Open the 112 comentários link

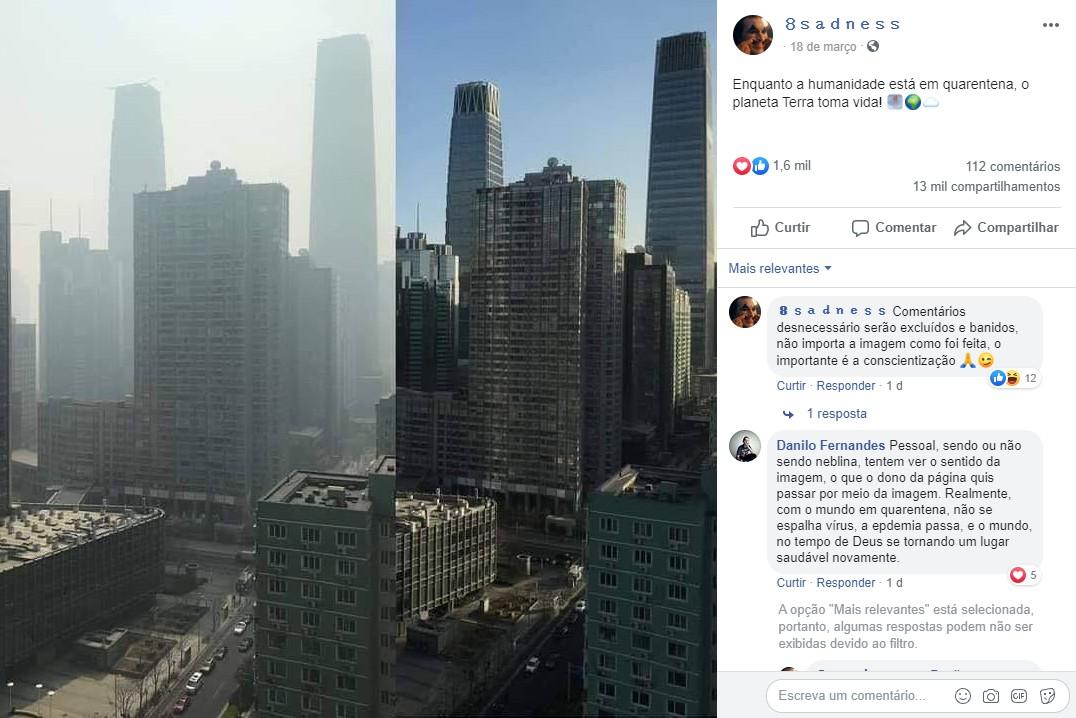(1012, 166)
